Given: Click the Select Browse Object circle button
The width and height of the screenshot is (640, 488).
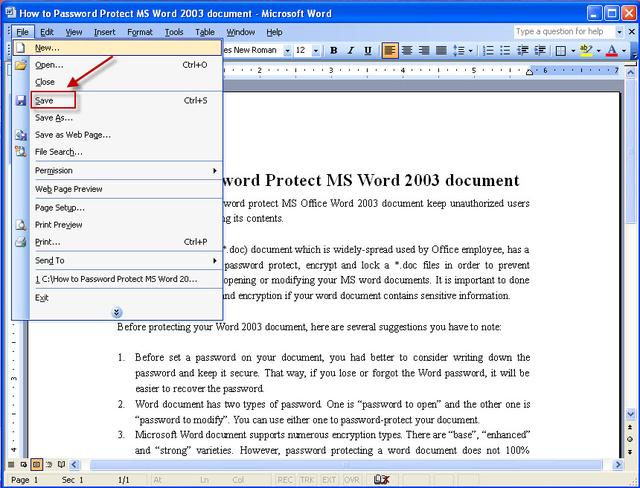Looking at the screenshot, I should click(630, 439).
